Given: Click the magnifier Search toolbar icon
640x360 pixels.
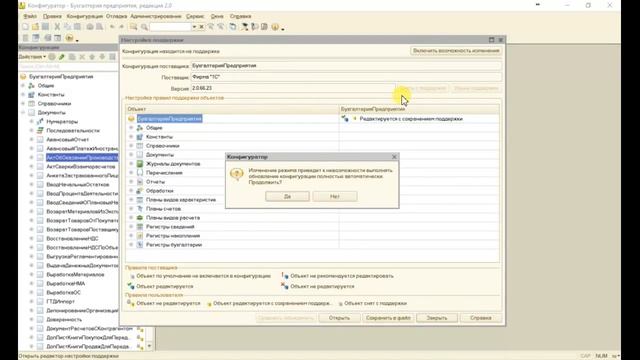Looking at the screenshot, I should [x=144, y=27].
